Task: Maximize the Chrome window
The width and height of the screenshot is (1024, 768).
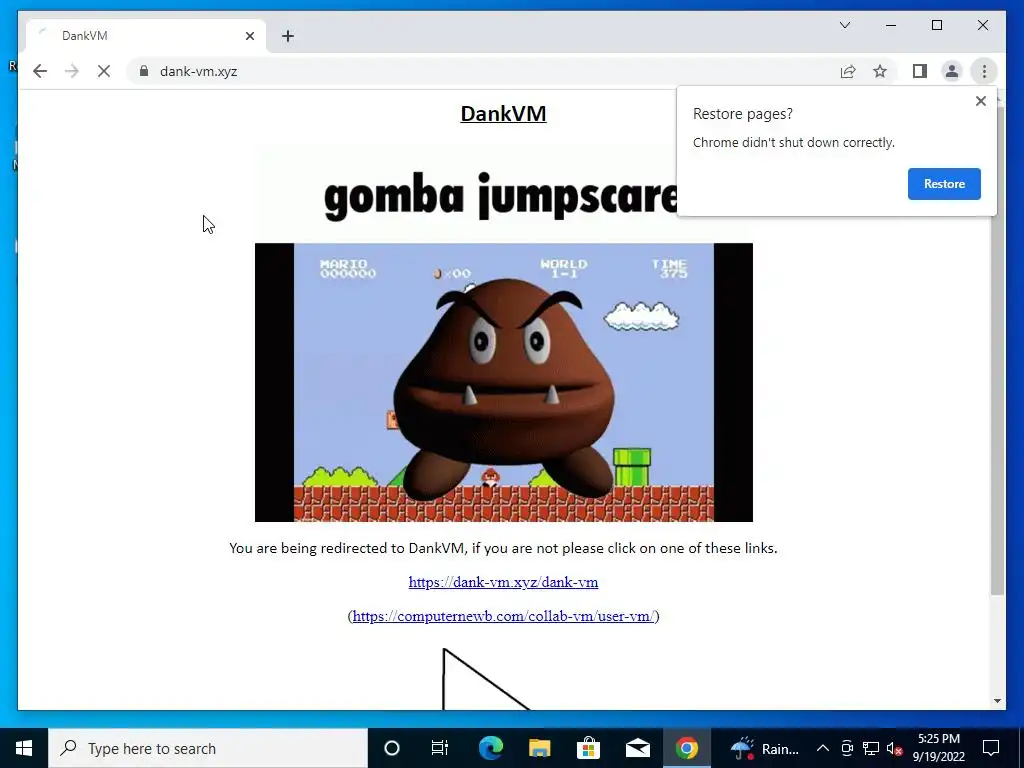Action: click(x=936, y=25)
